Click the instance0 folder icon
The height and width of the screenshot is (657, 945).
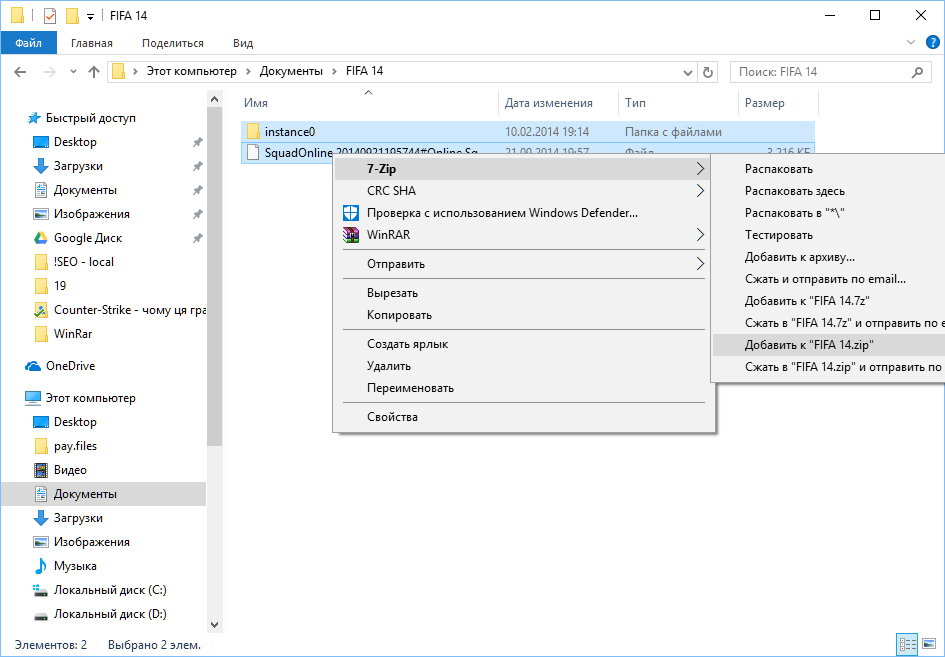point(253,131)
